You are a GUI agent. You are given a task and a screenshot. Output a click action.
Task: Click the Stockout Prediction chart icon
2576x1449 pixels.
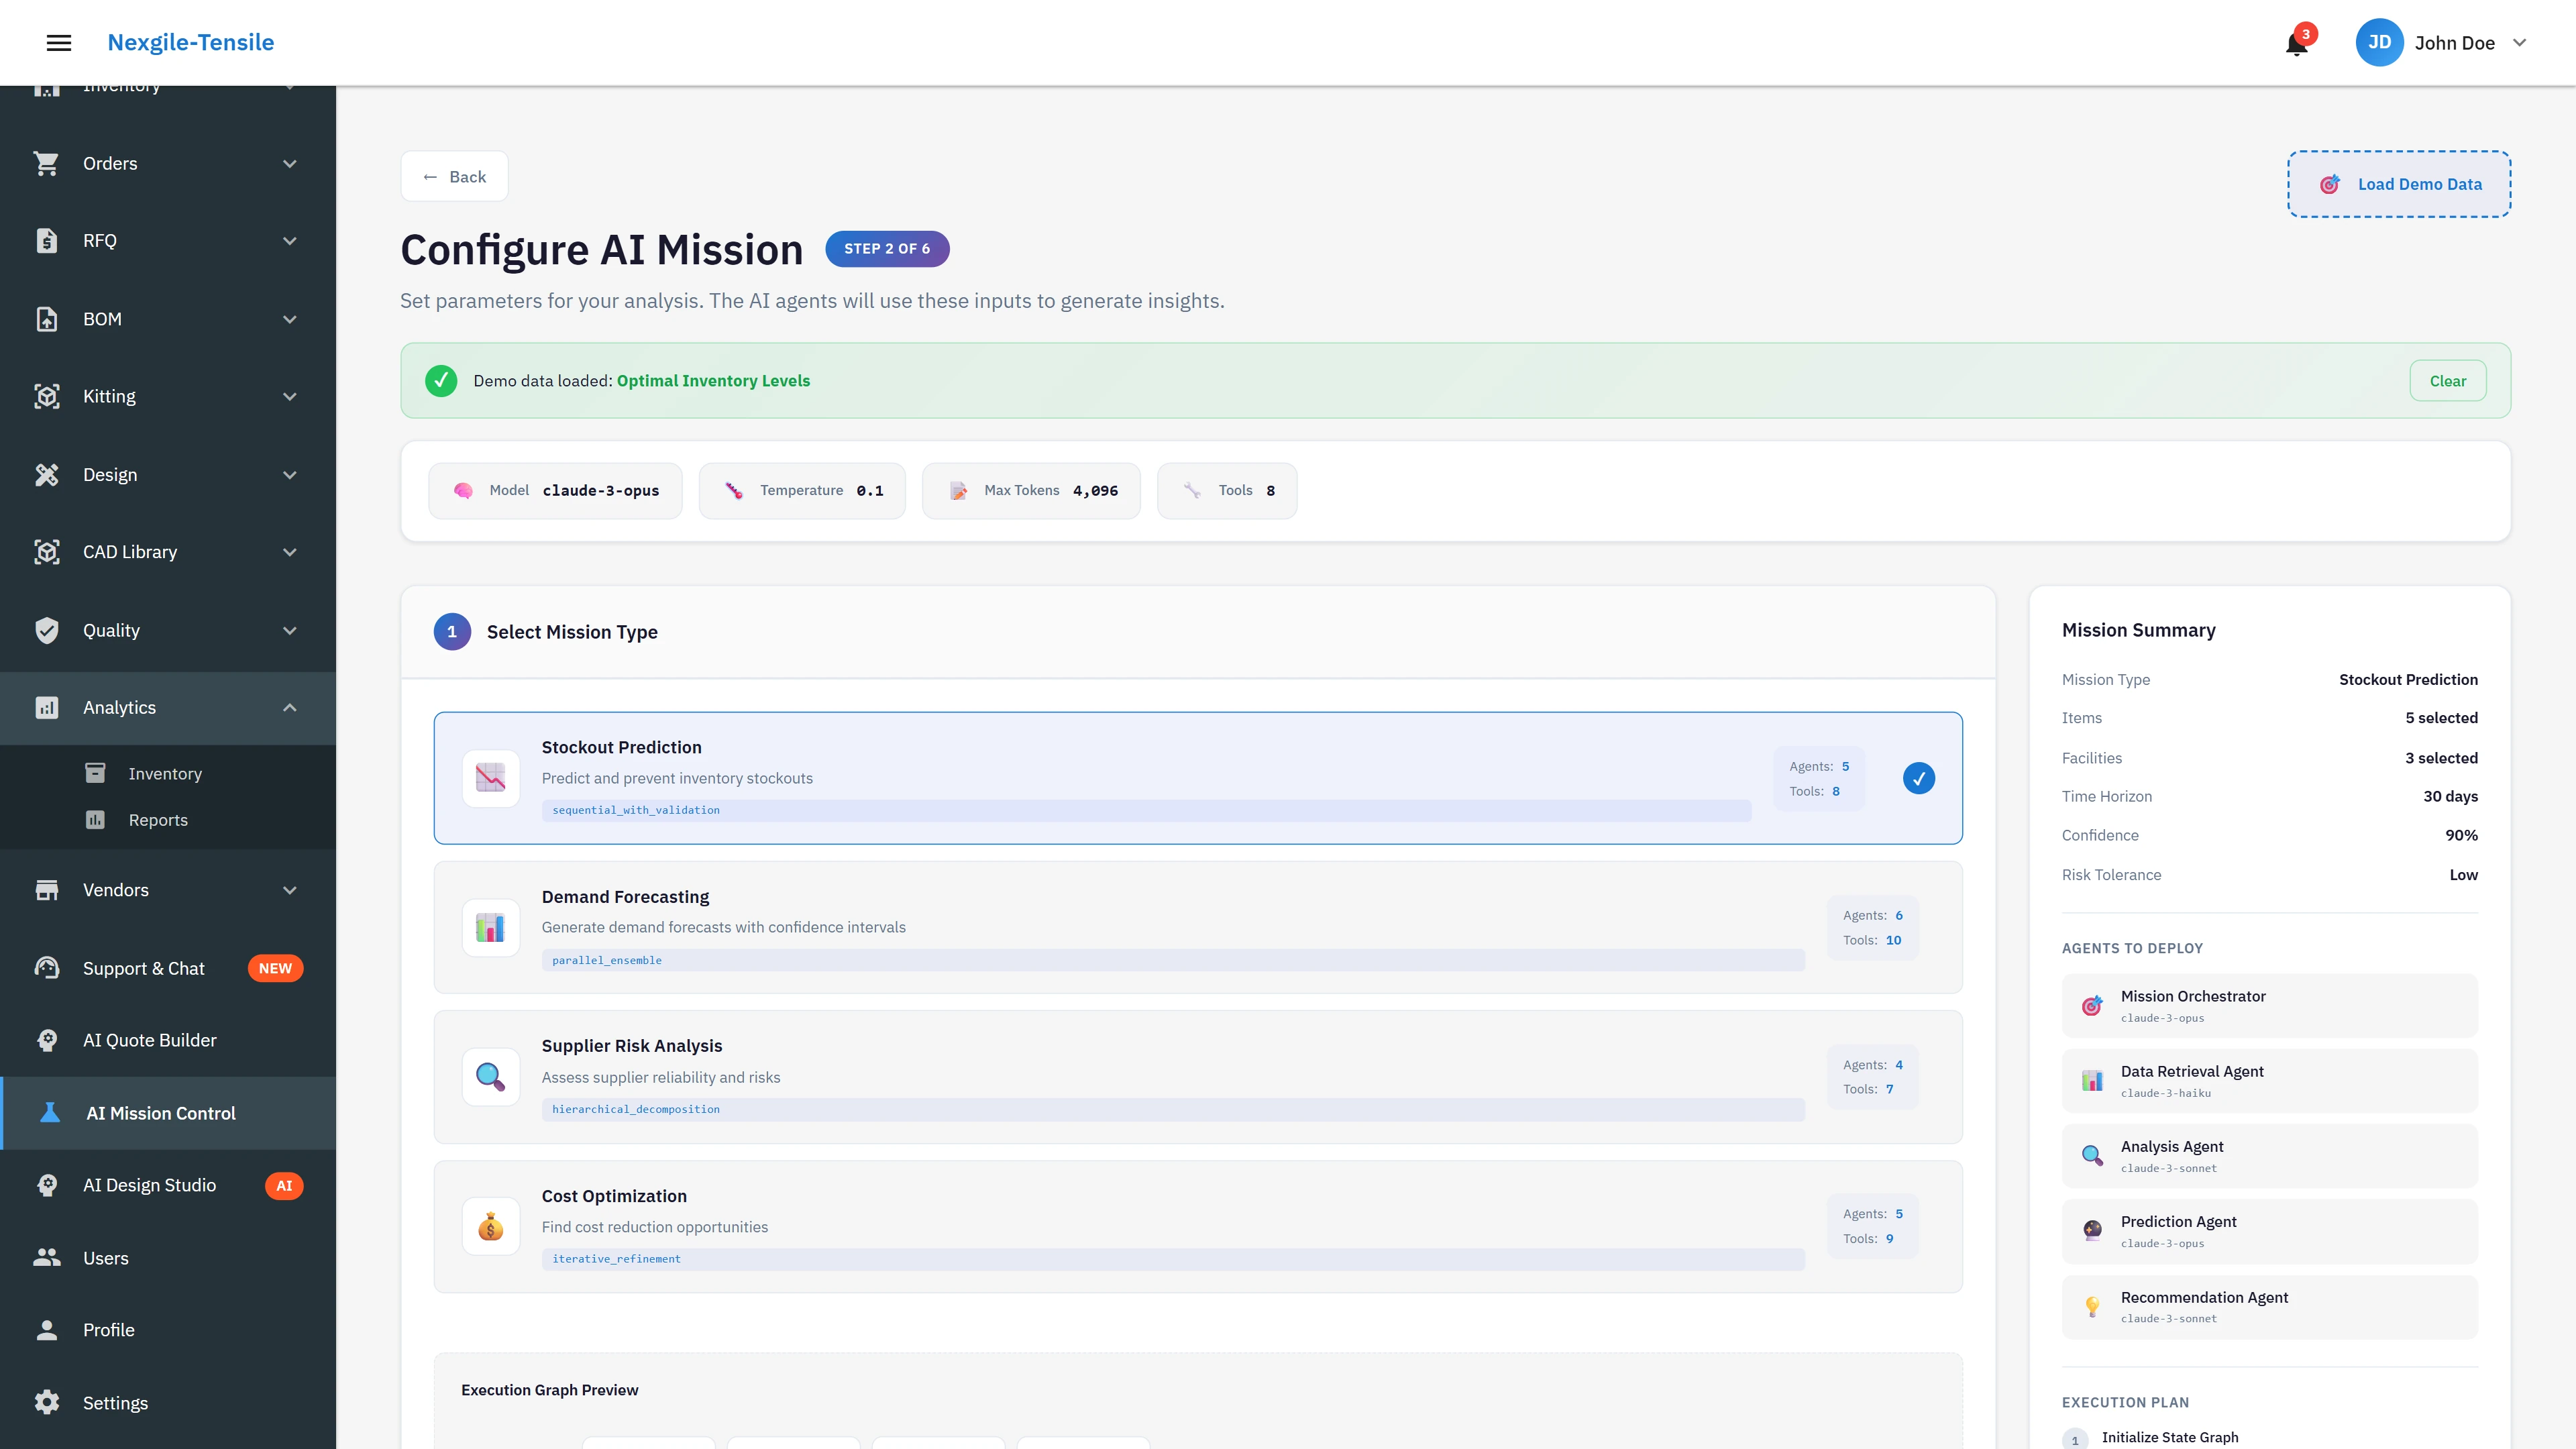click(x=490, y=778)
